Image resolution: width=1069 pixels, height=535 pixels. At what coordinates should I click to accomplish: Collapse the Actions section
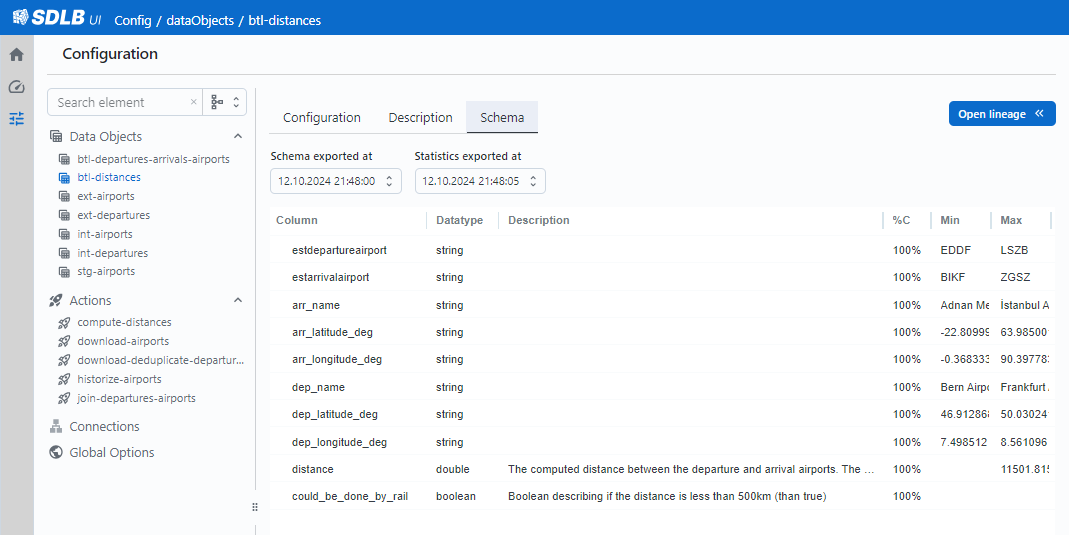(x=238, y=301)
